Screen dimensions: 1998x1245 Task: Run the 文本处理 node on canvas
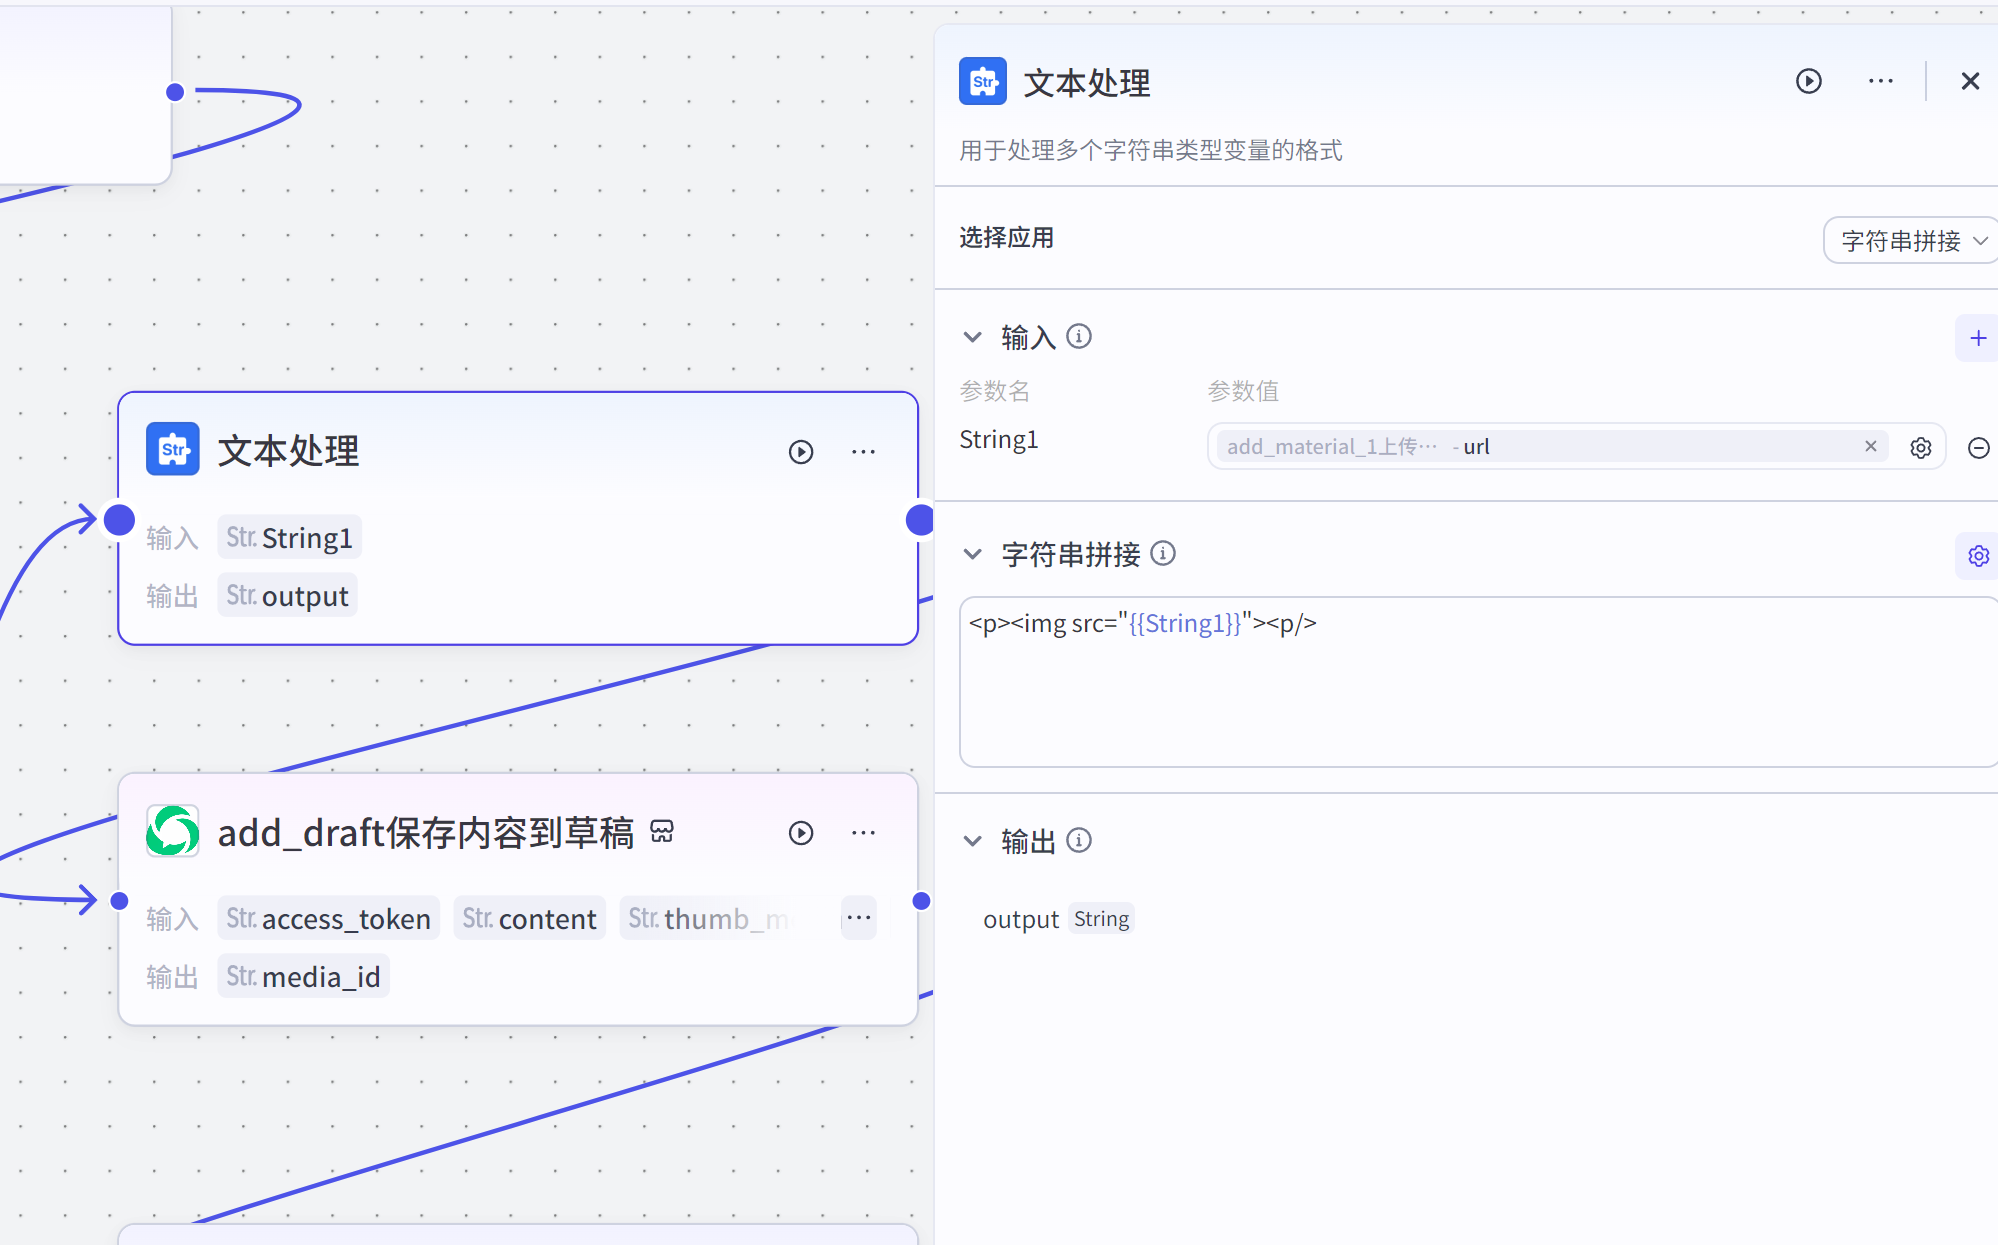pos(801,452)
